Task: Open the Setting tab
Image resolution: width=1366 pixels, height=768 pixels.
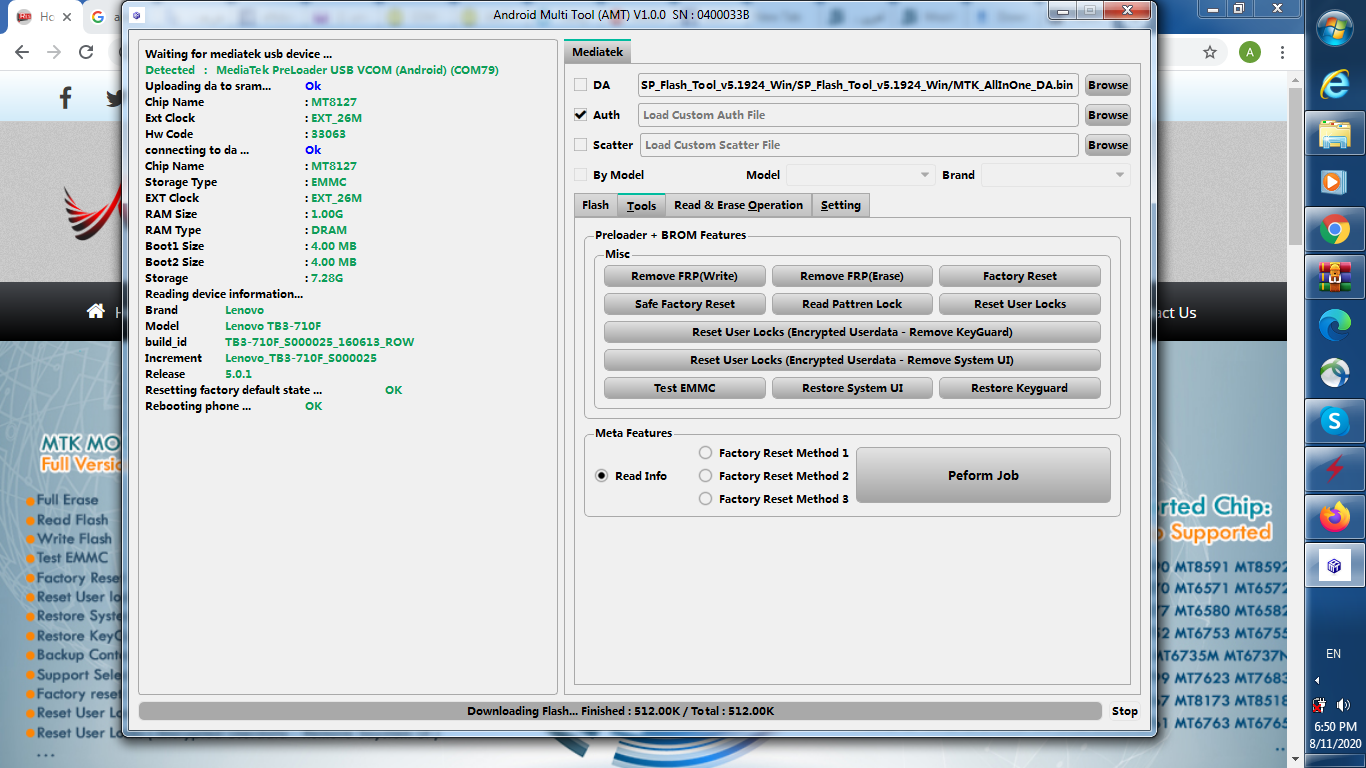Action: [841, 205]
